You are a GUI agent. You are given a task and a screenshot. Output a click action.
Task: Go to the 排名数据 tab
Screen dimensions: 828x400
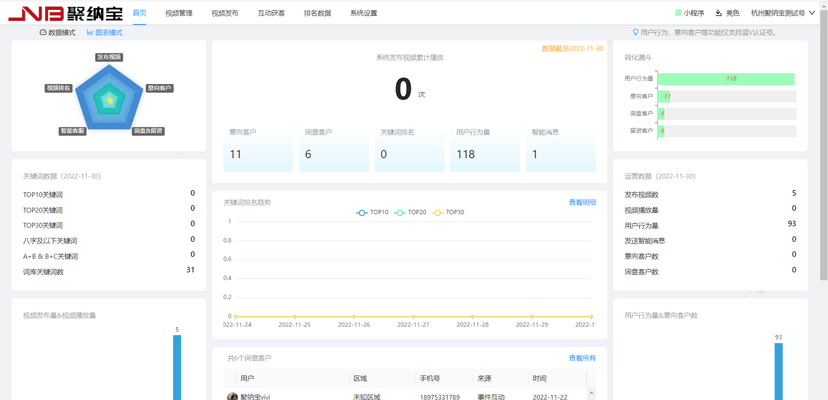pyautogui.click(x=317, y=14)
